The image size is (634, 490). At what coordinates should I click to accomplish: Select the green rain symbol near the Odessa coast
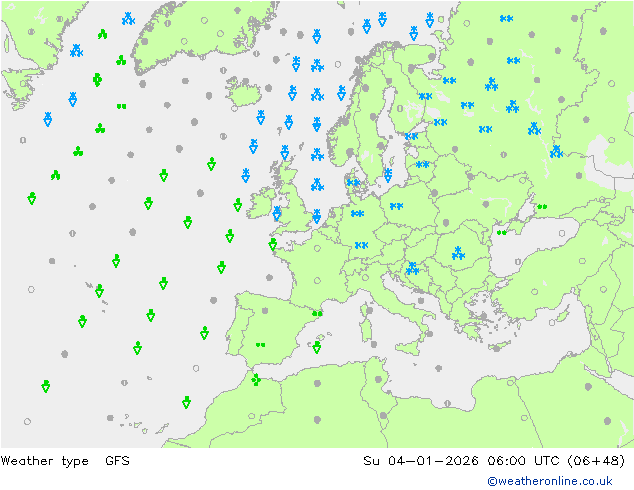coord(502,232)
